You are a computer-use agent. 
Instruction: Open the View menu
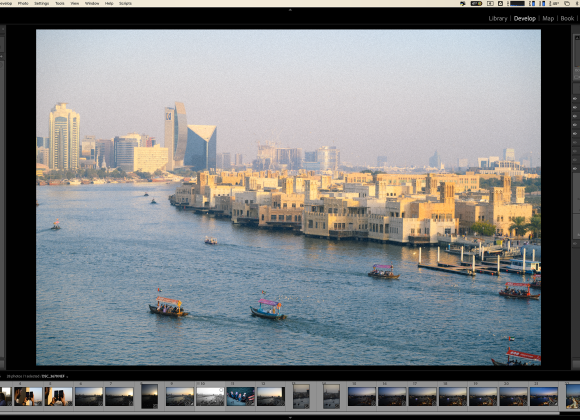(x=75, y=3)
